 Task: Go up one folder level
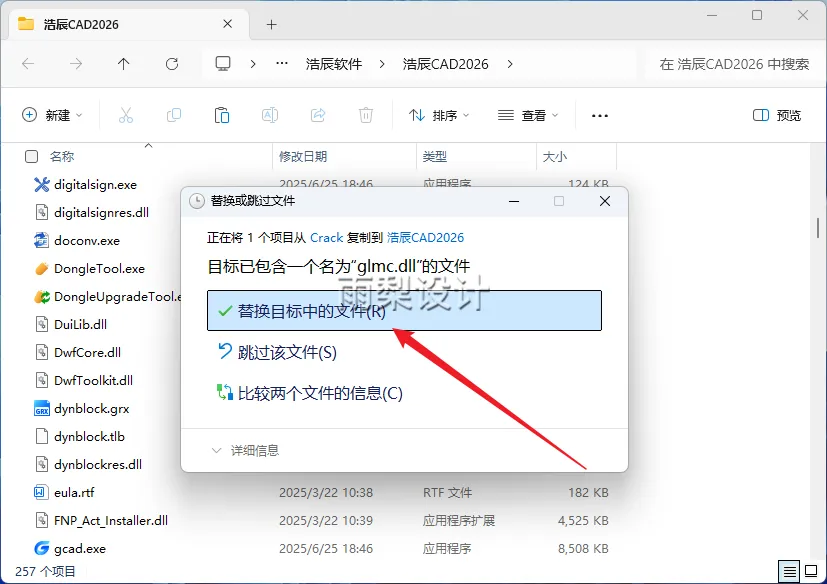click(123, 64)
